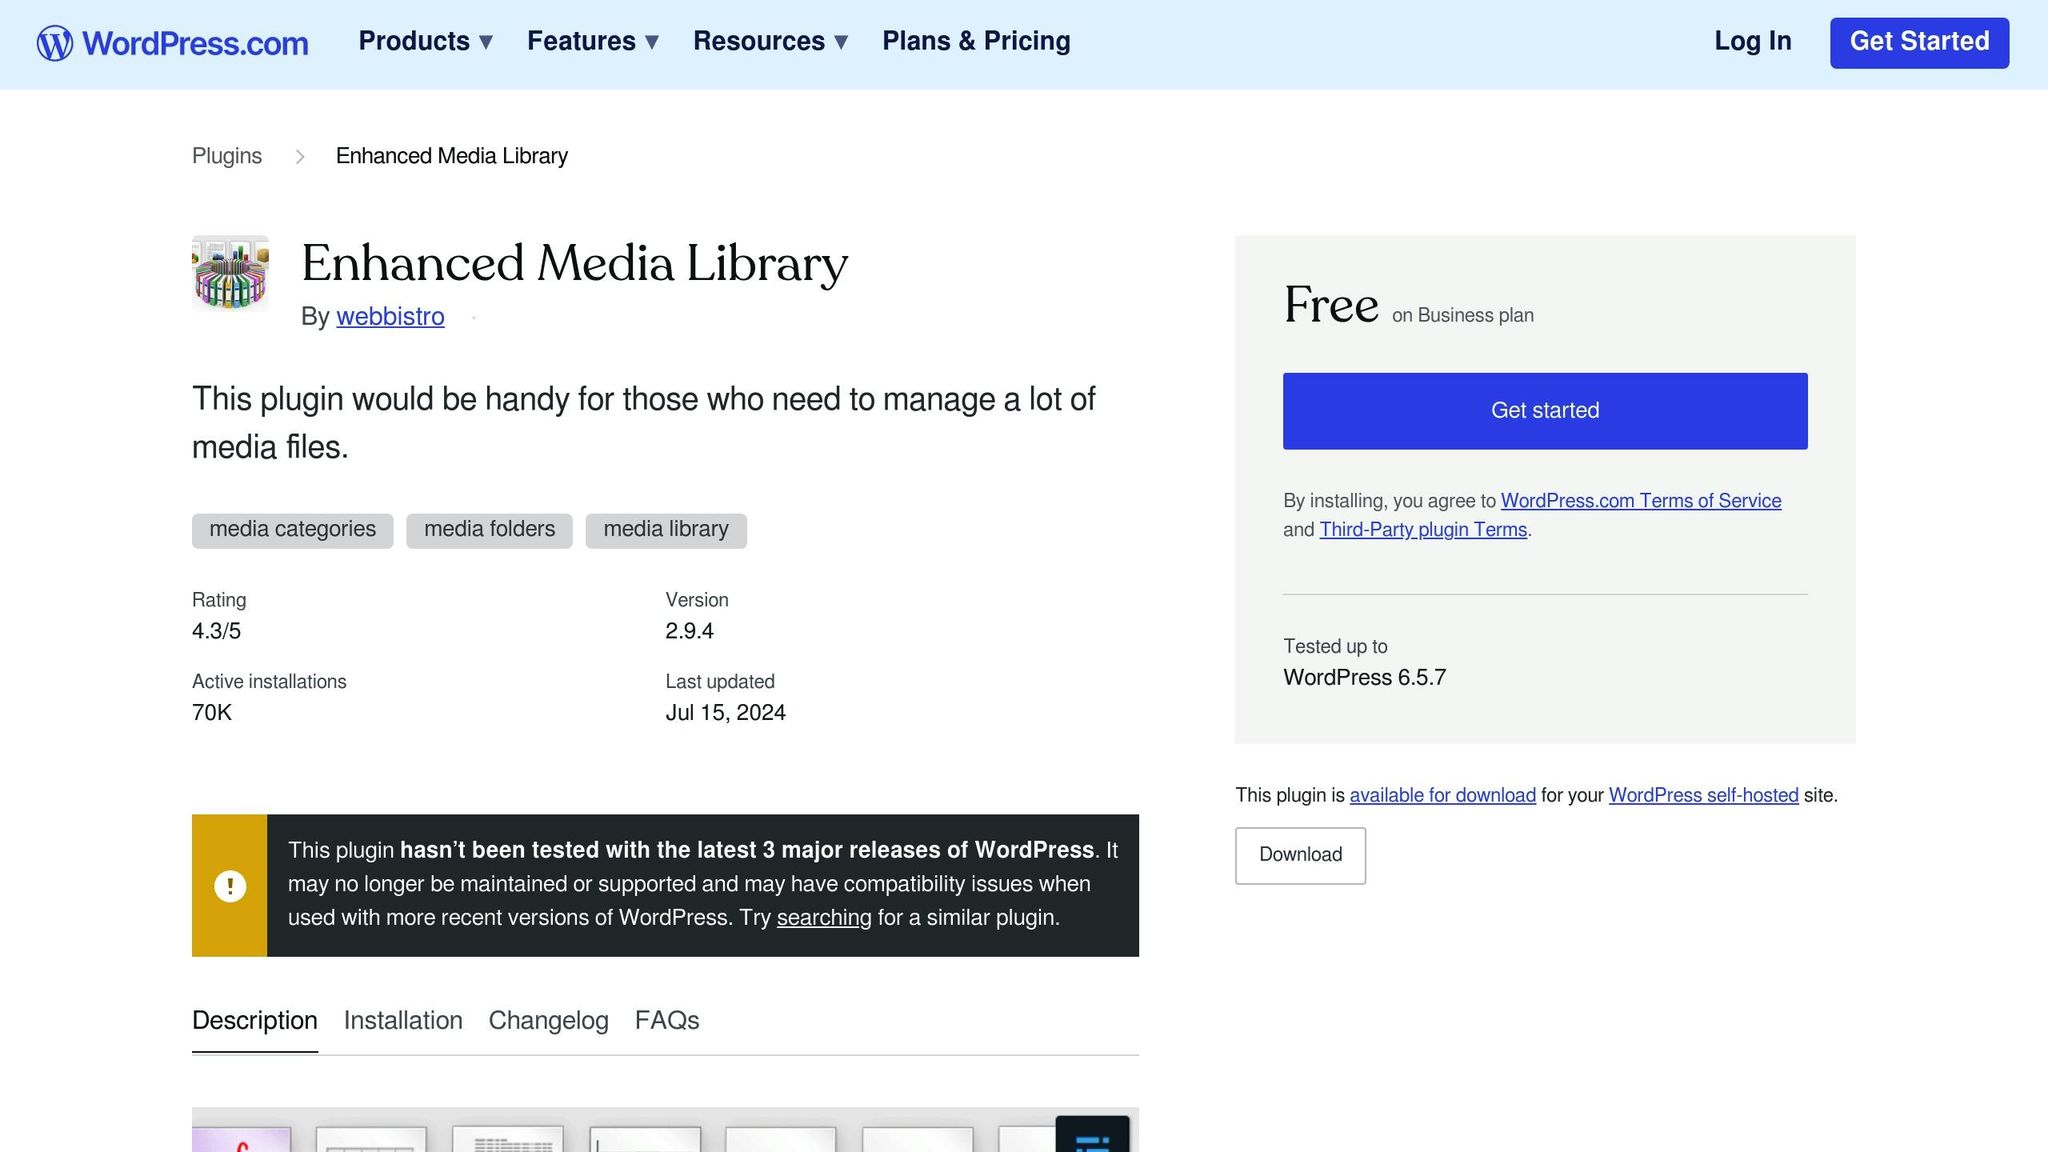Open the webbistro author link
The width and height of the screenshot is (2048, 1152).
tap(390, 317)
